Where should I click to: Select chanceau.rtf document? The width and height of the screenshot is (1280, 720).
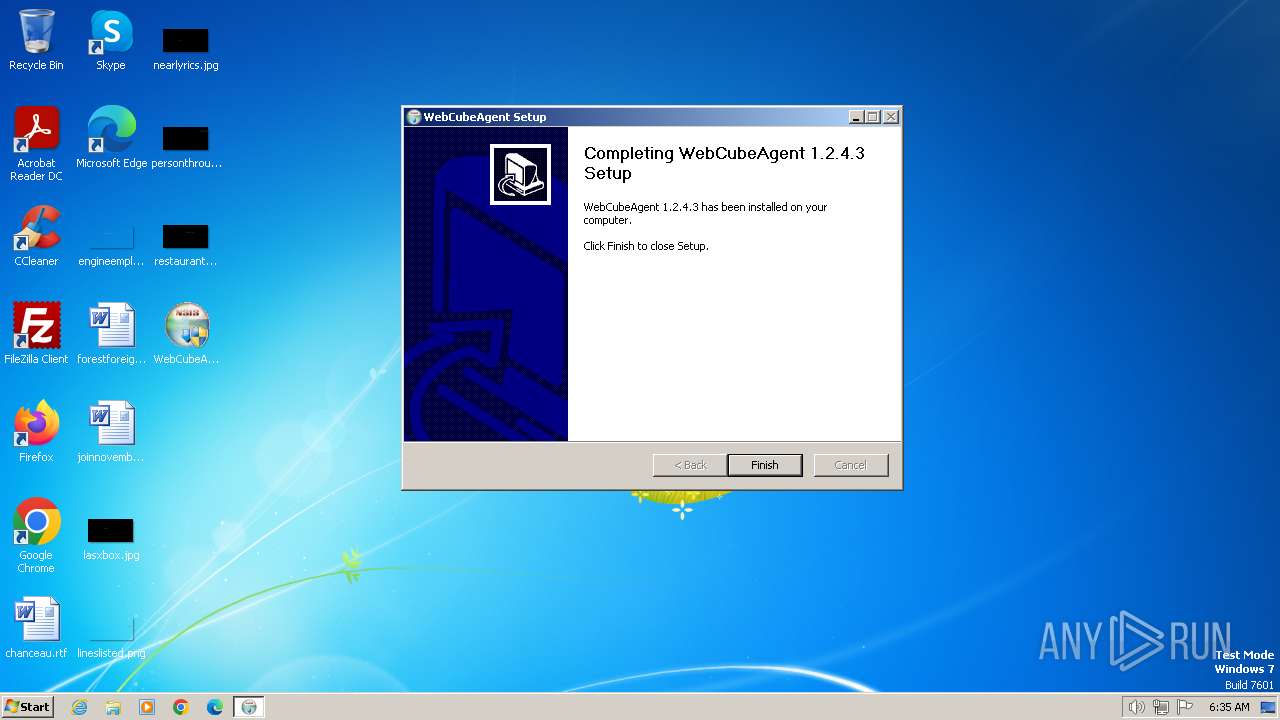pos(36,628)
